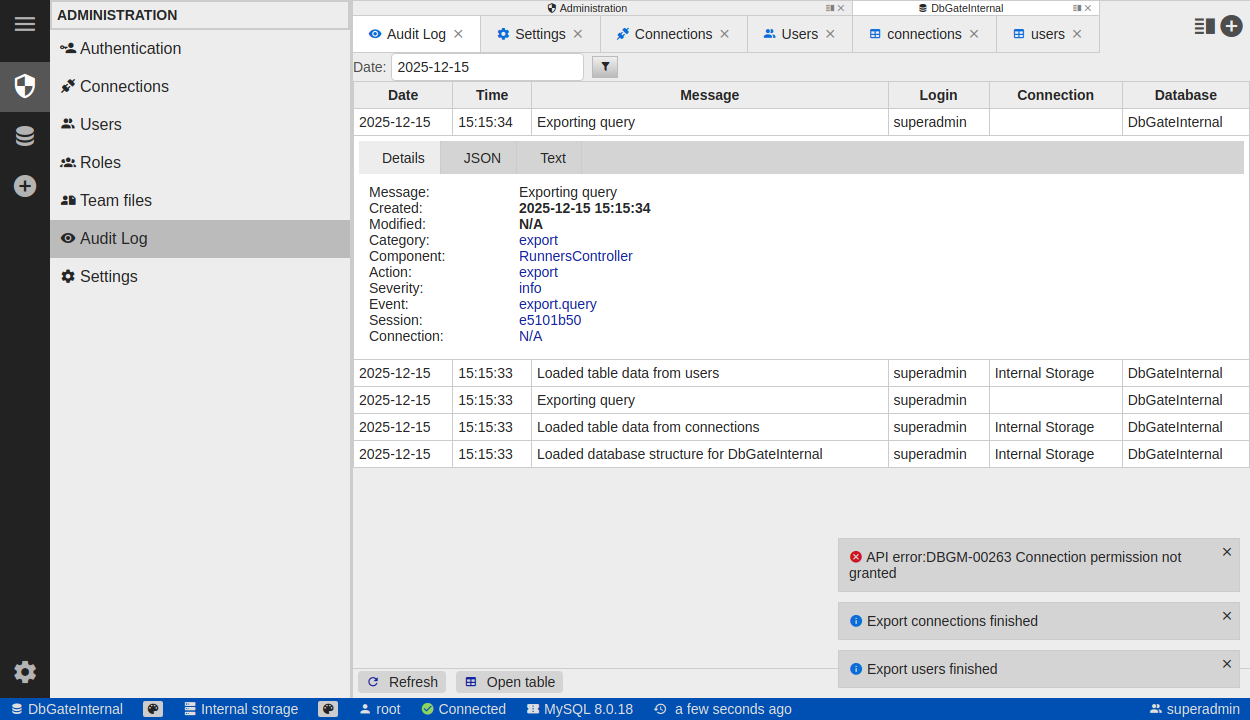Expand the Loaded table data from users row
The width and height of the screenshot is (1250, 720).
click(628, 373)
